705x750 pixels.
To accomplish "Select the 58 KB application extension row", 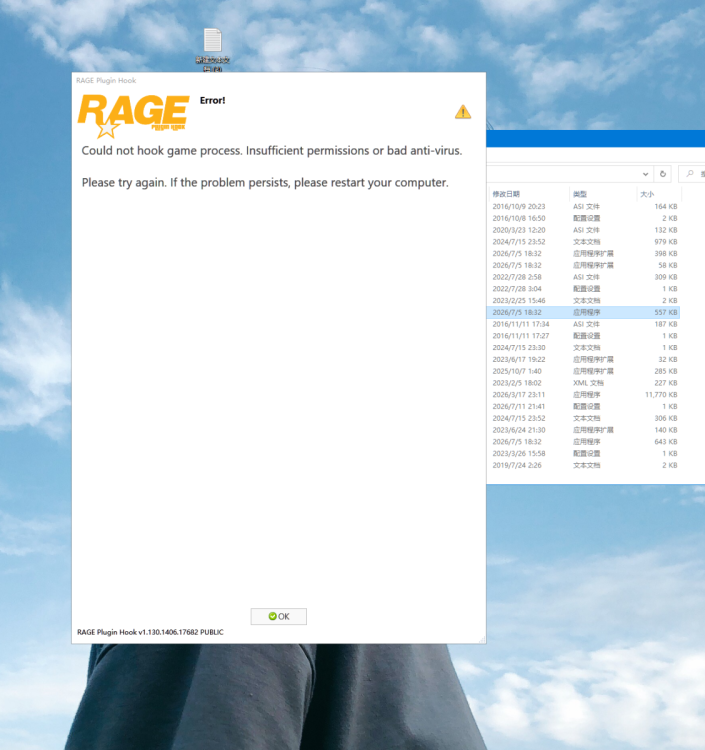I will (x=583, y=265).
